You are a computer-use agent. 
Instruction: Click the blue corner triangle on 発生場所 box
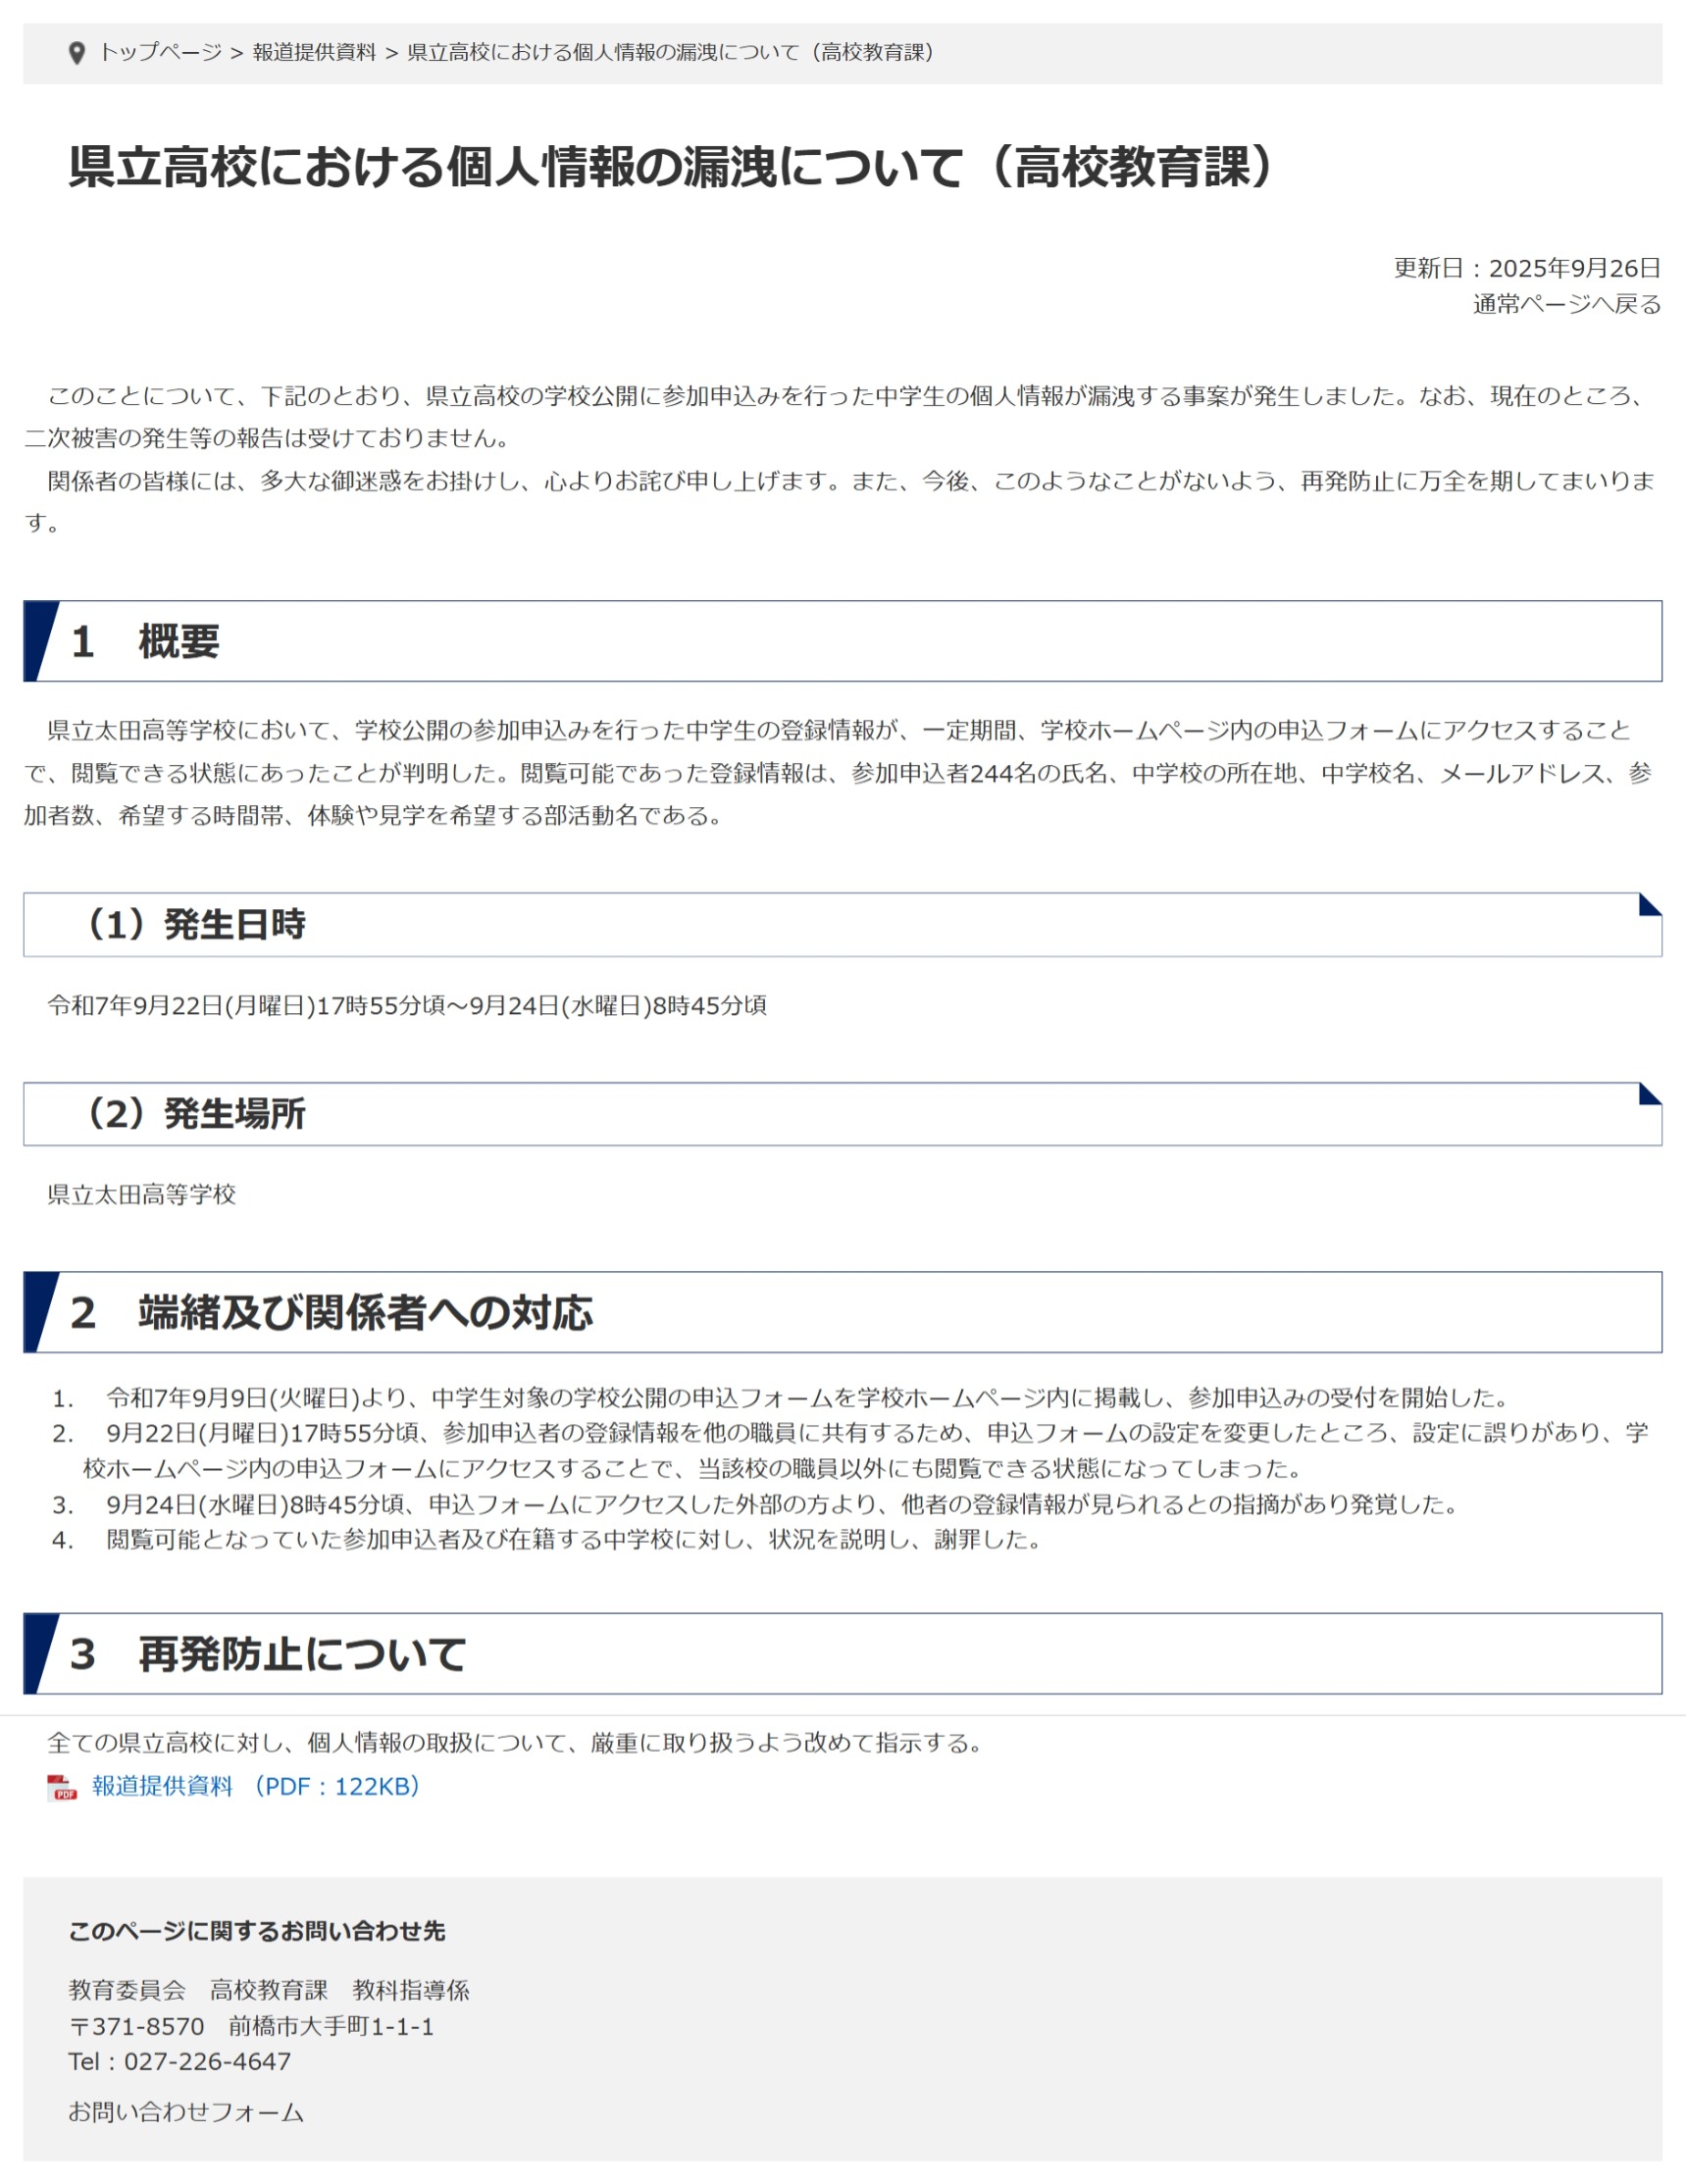(x=1650, y=1094)
